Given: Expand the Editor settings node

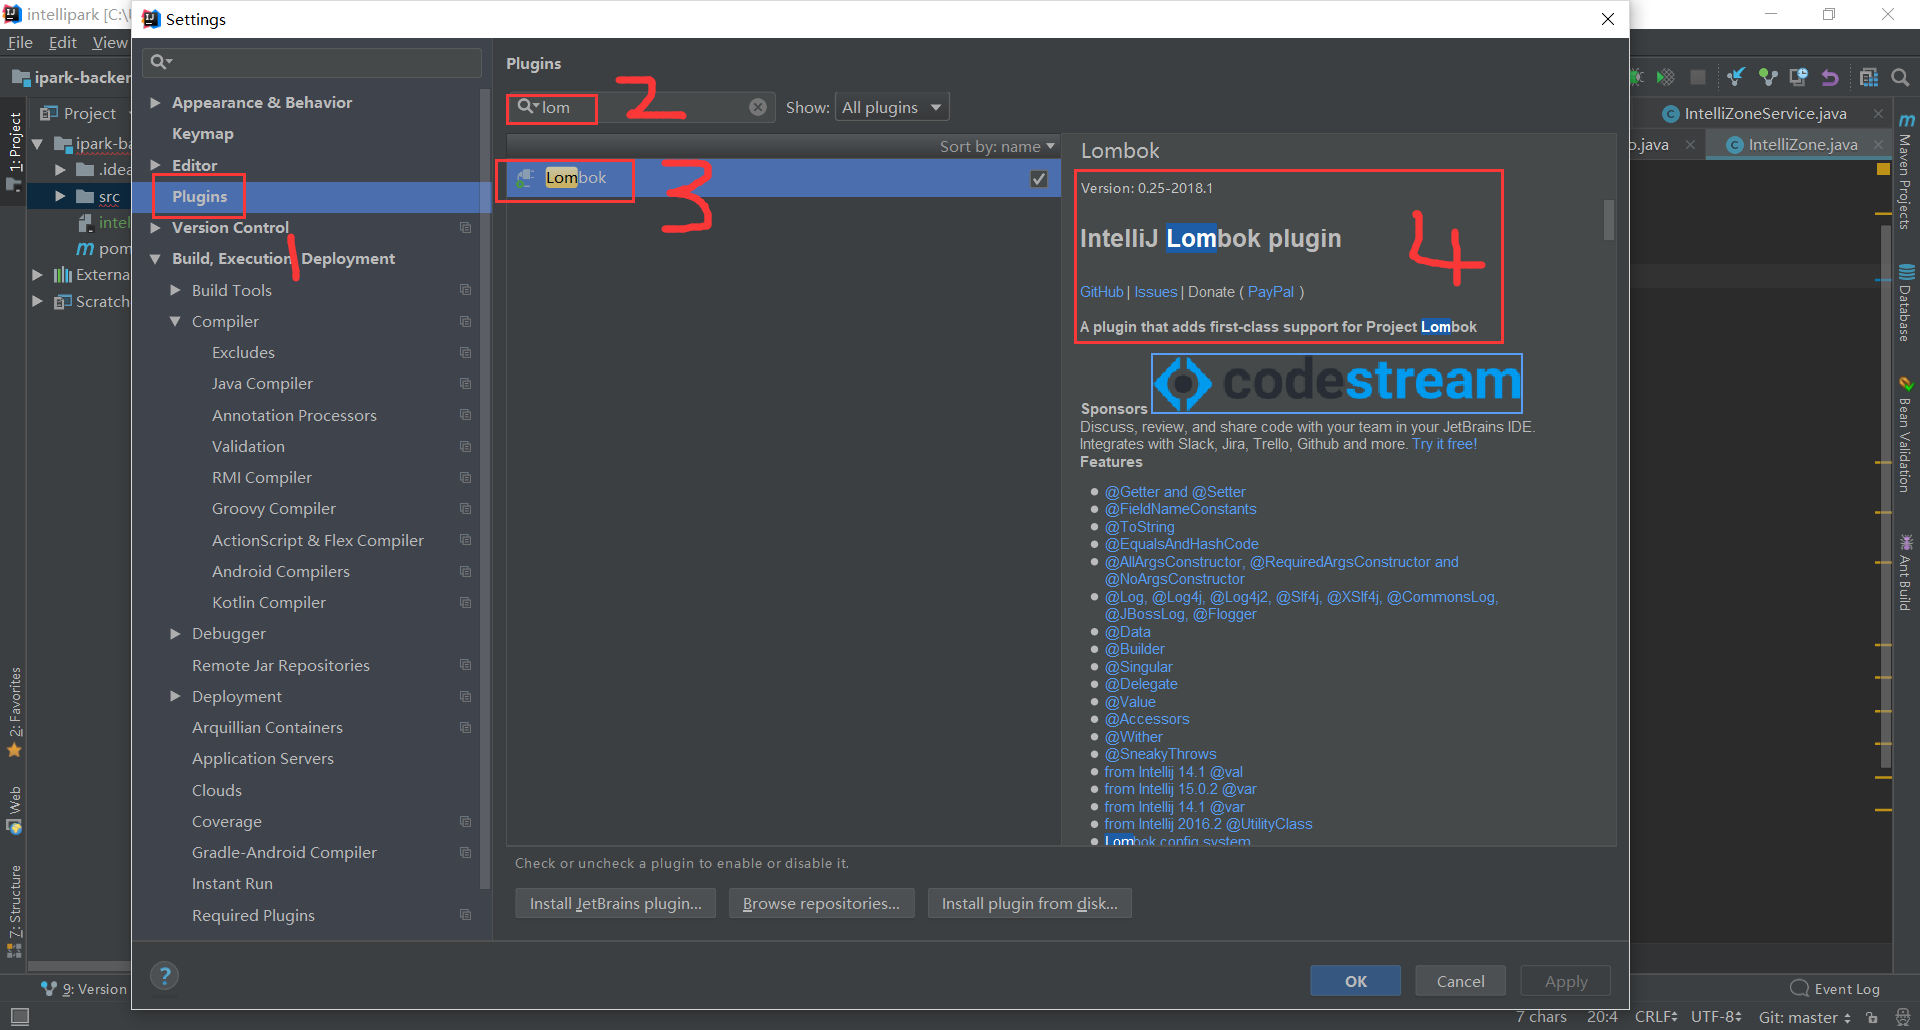Looking at the screenshot, I should (155, 165).
